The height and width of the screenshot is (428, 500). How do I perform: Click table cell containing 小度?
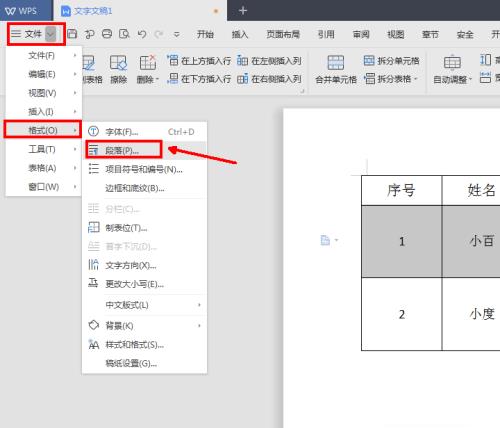(471, 314)
